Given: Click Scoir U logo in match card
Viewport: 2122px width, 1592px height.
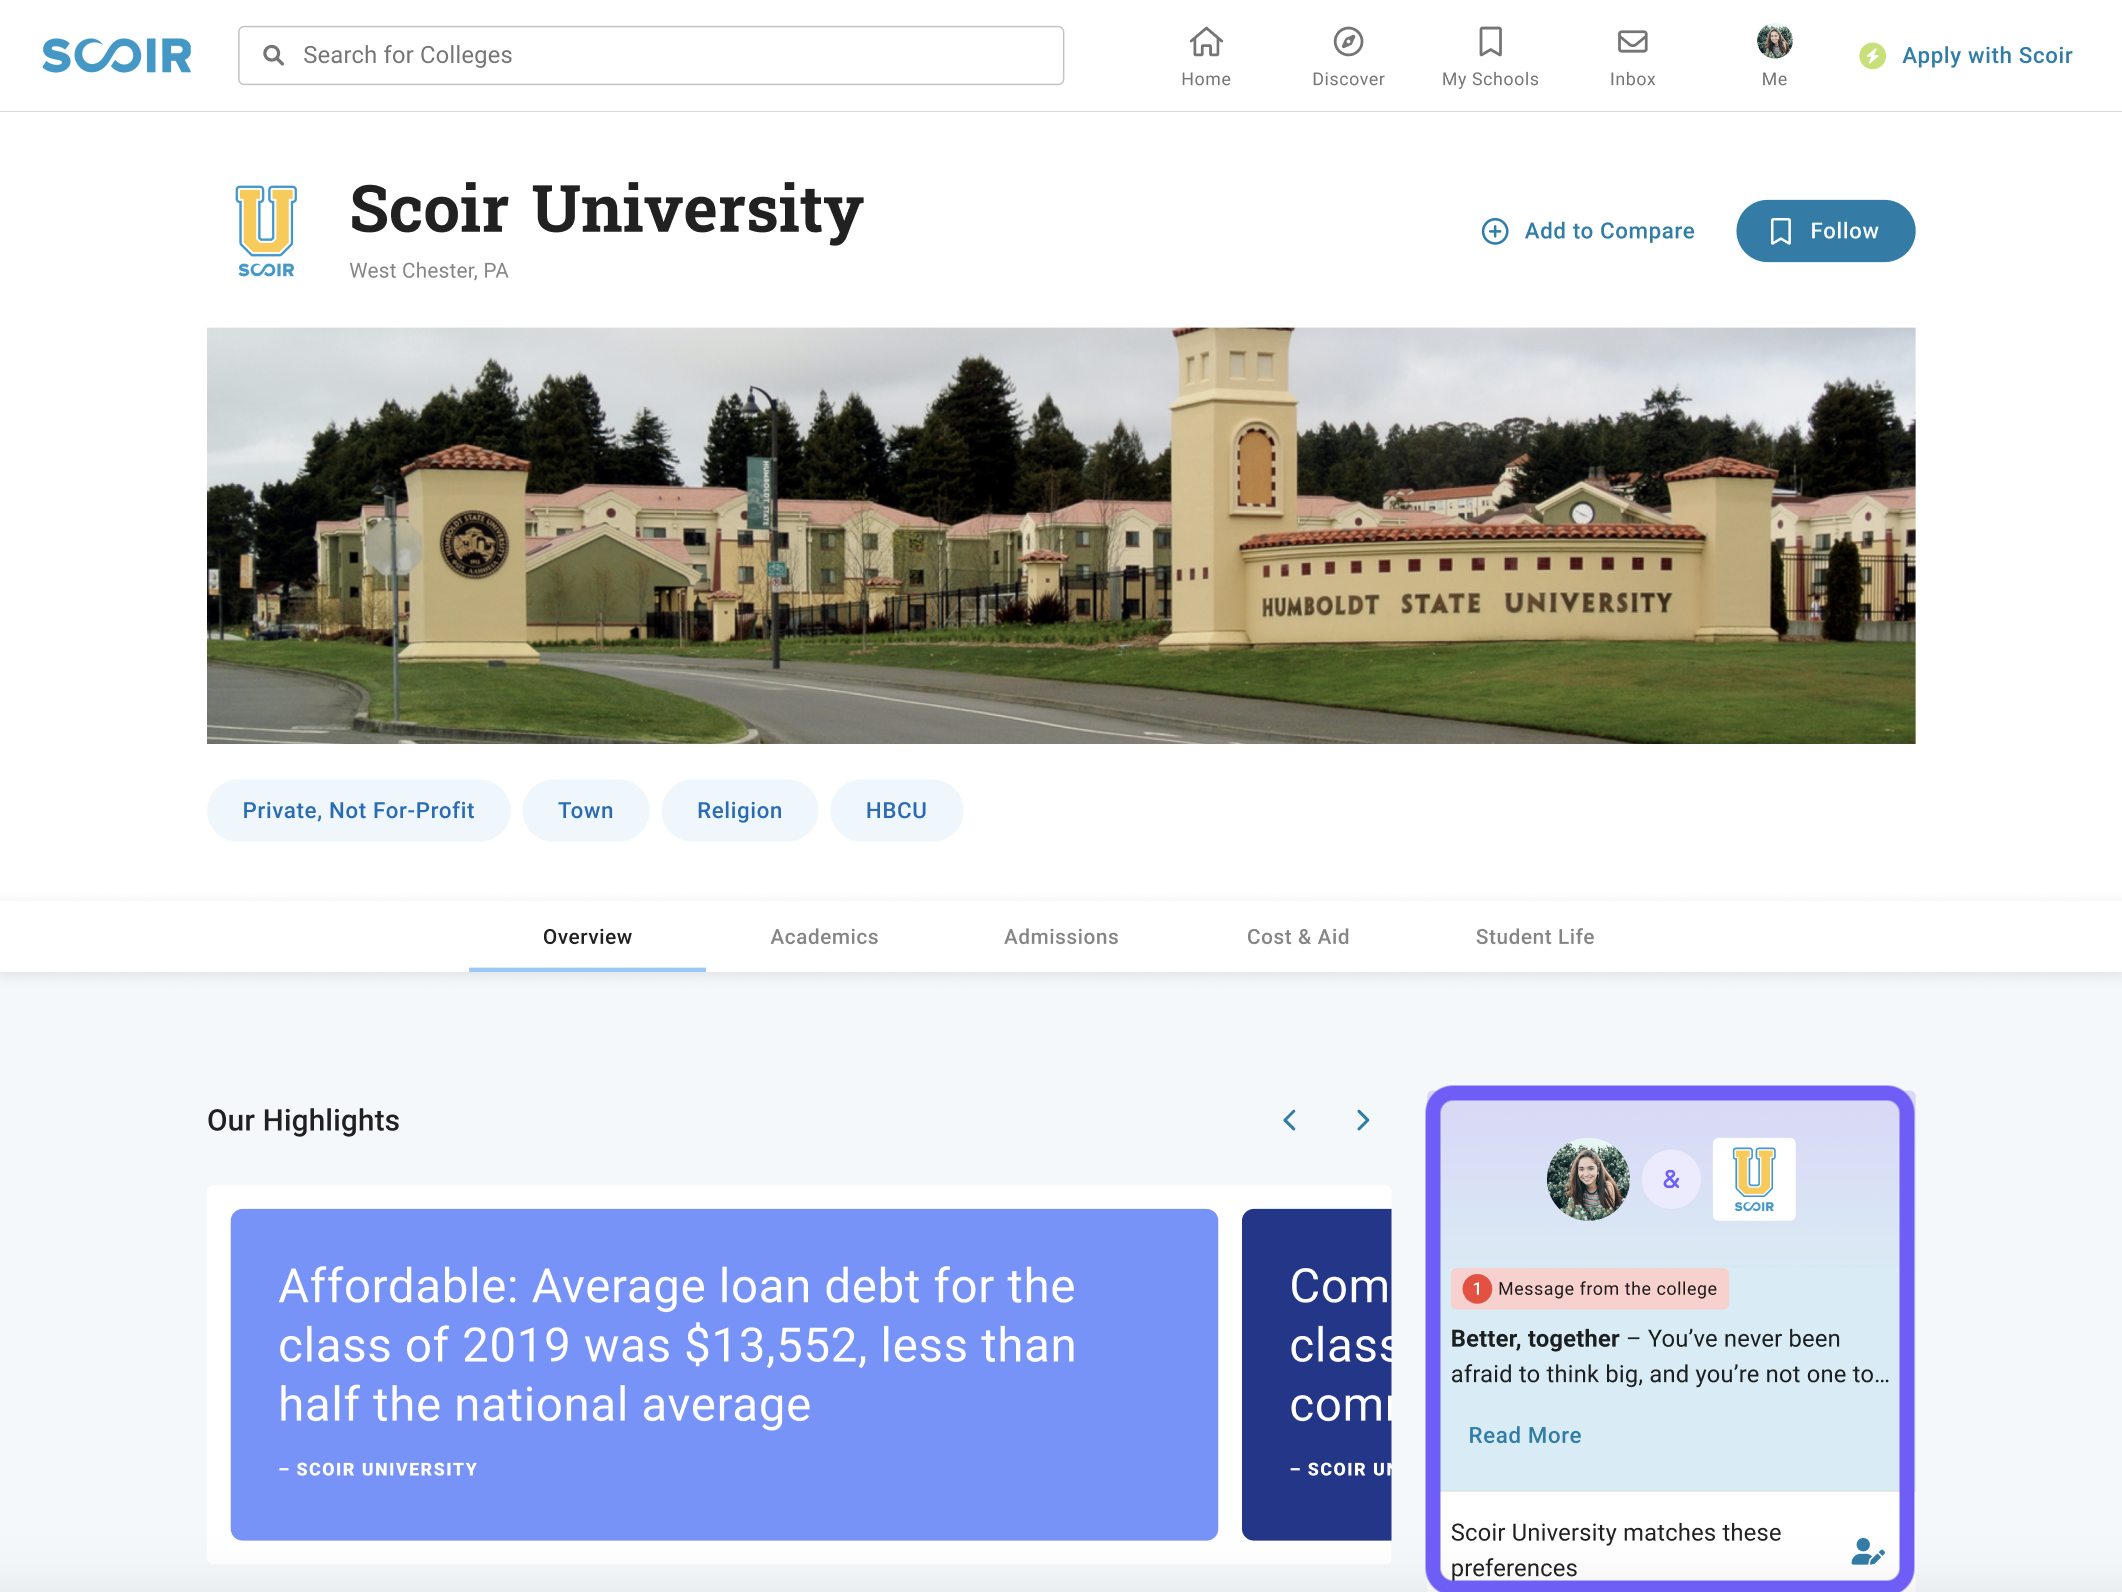Looking at the screenshot, I should (x=1754, y=1180).
